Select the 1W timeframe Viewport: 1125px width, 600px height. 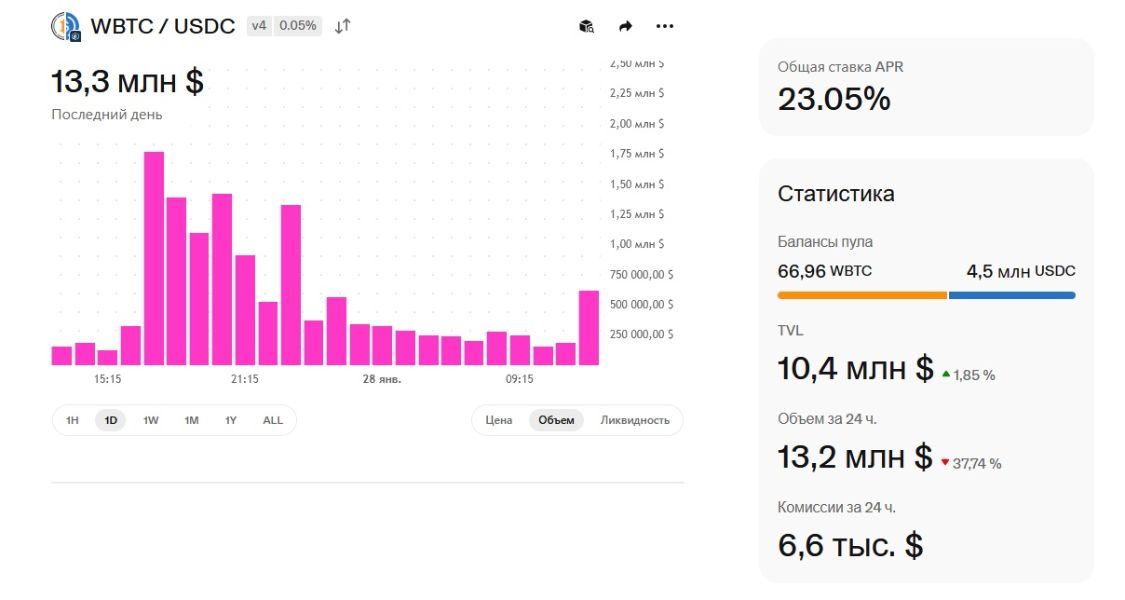[150, 420]
